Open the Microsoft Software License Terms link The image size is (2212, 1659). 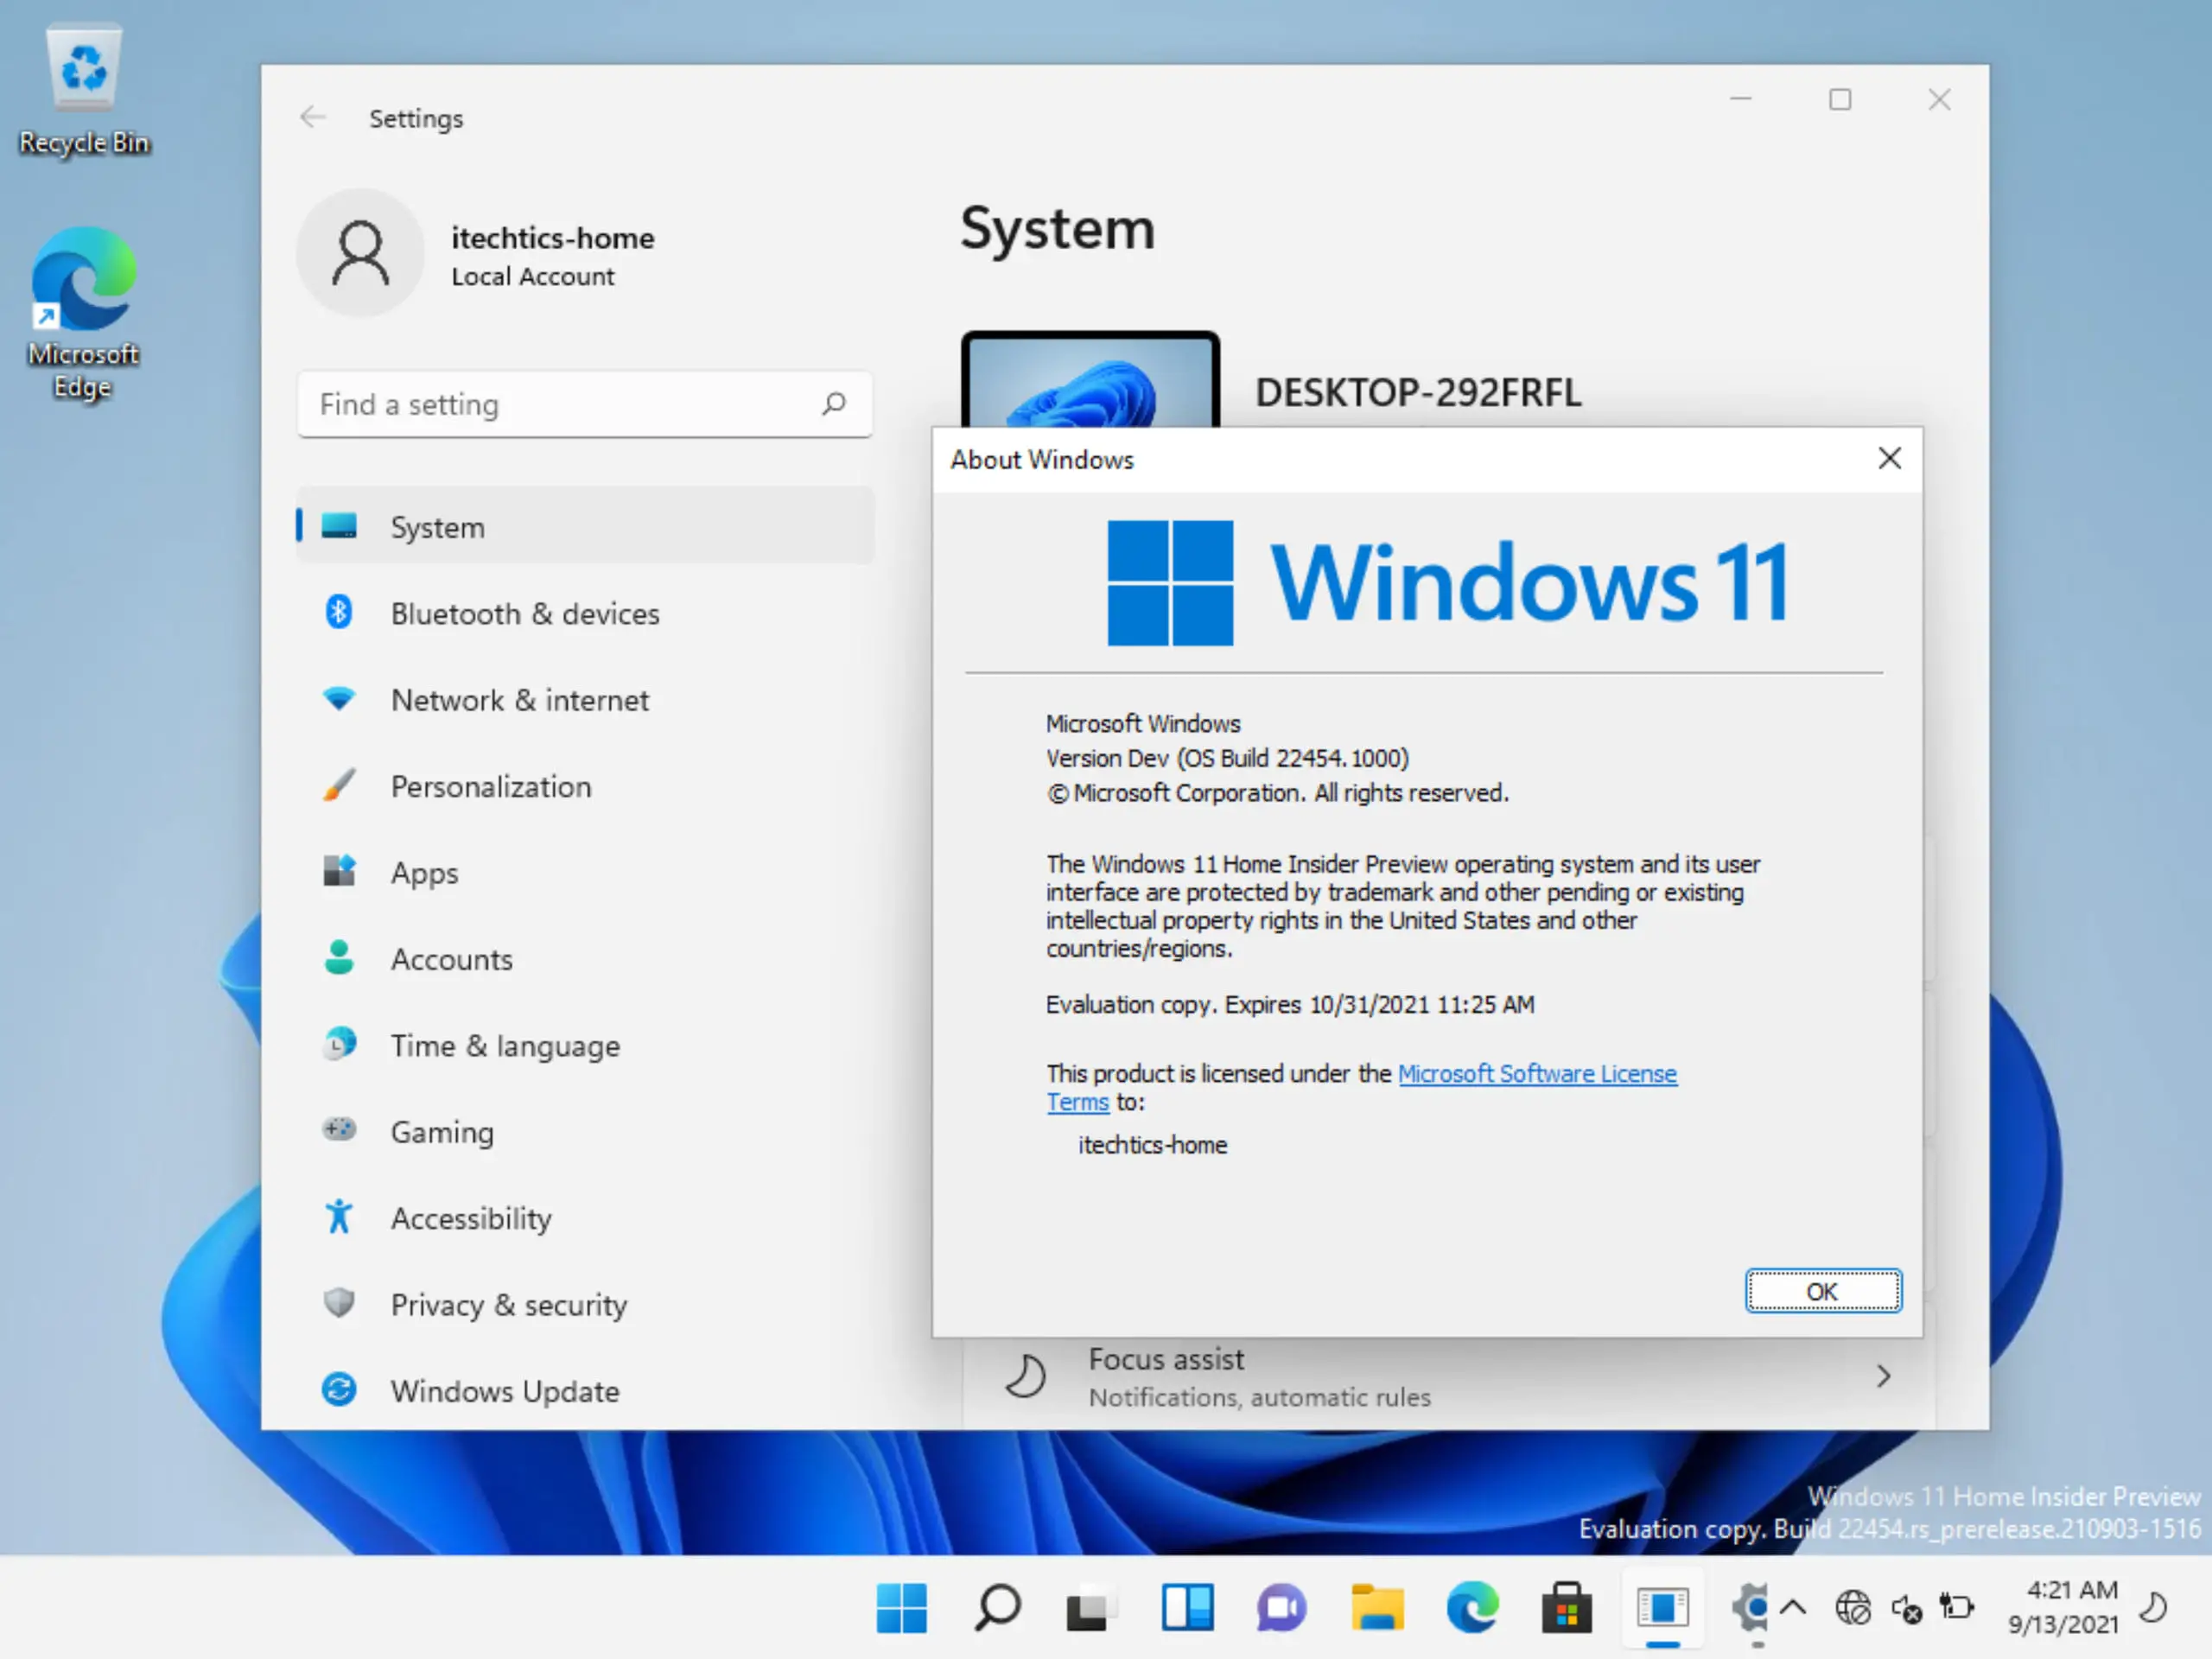click(1537, 1074)
